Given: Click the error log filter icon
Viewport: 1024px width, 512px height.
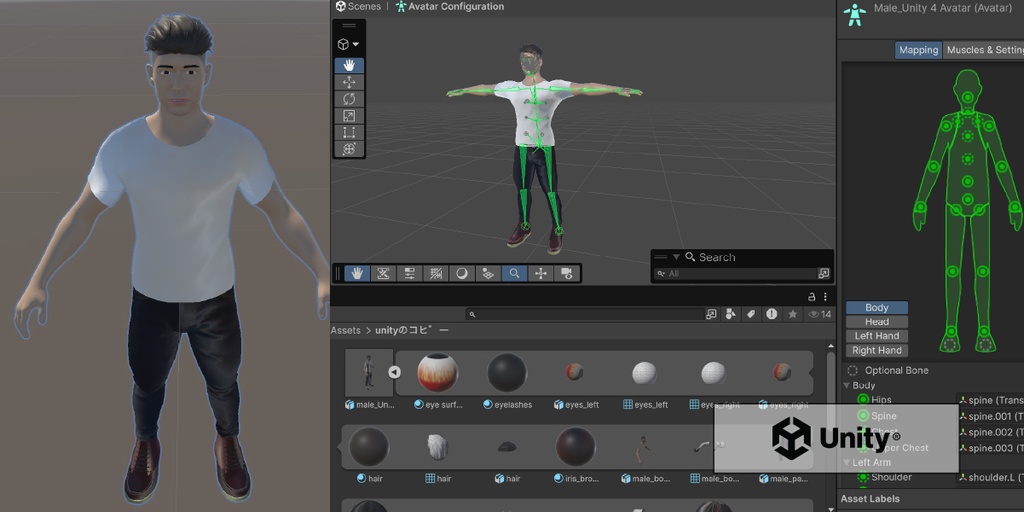Looking at the screenshot, I should (x=772, y=314).
